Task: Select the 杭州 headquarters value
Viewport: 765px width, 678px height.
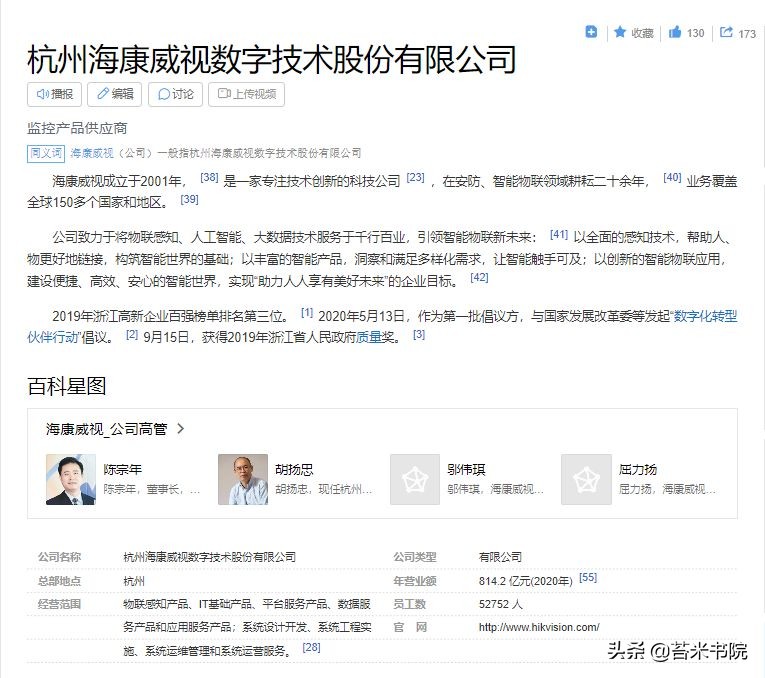Action: click(x=134, y=581)
